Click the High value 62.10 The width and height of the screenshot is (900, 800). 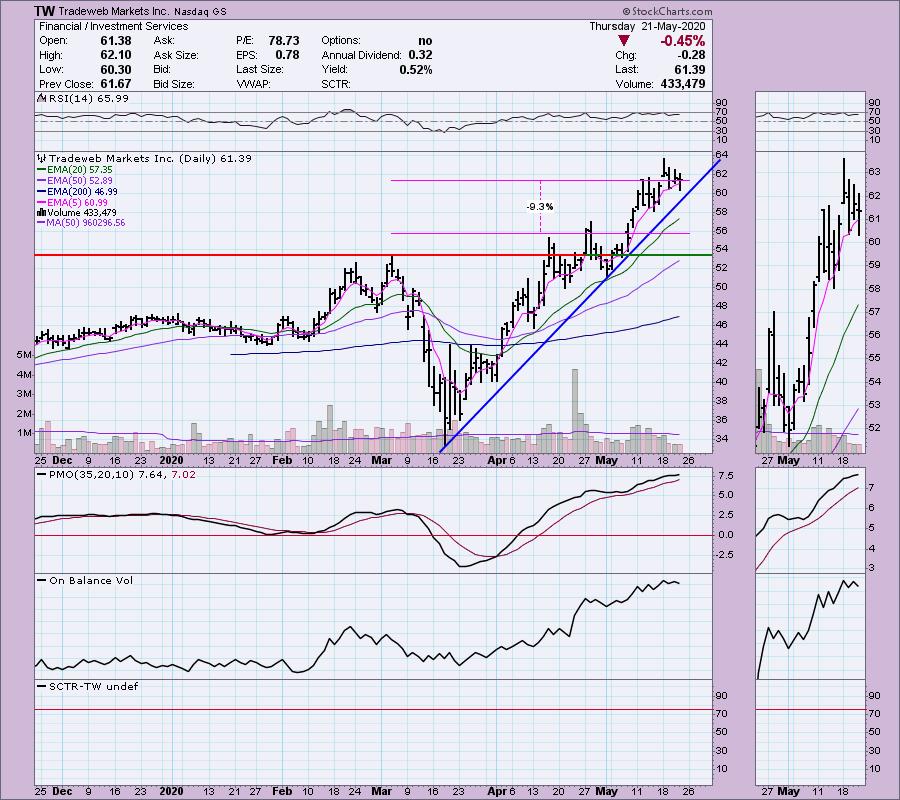pos(116,55)
